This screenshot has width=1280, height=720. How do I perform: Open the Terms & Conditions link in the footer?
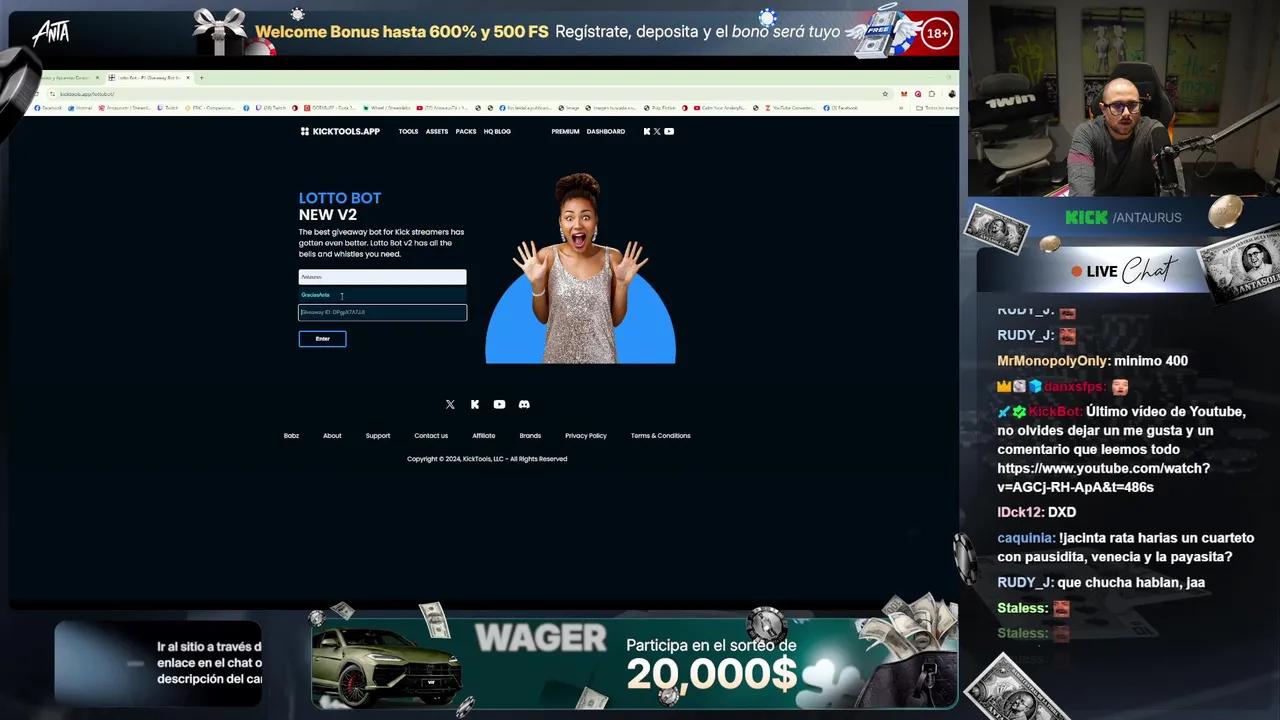click(x=661, y=436)
